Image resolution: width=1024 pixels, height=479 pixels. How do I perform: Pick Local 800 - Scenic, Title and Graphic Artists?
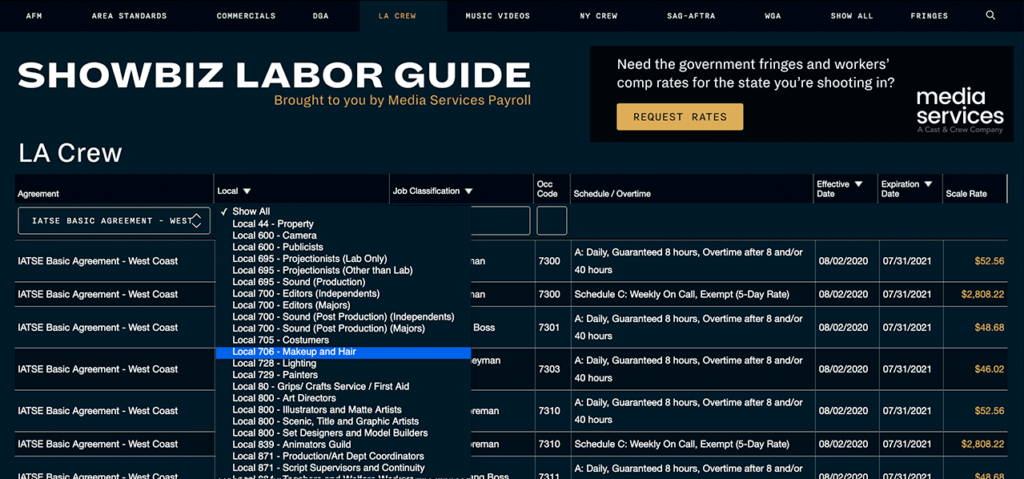coord(343,421)
